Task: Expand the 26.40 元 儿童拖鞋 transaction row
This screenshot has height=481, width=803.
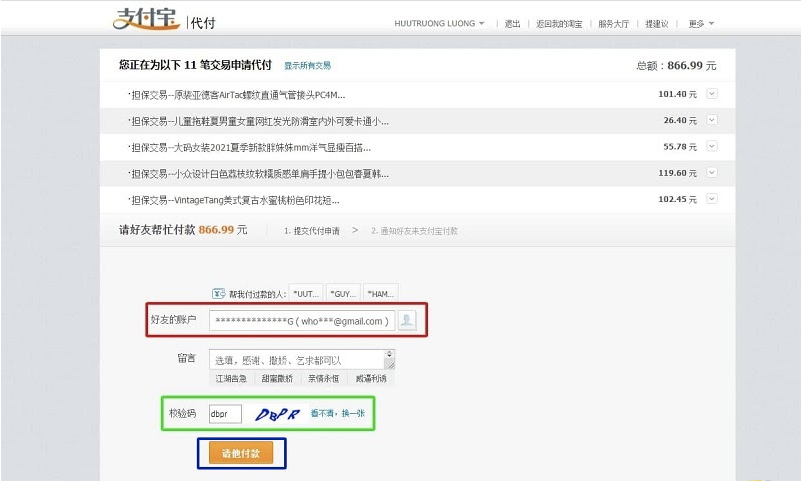Action: click(712, 120)
